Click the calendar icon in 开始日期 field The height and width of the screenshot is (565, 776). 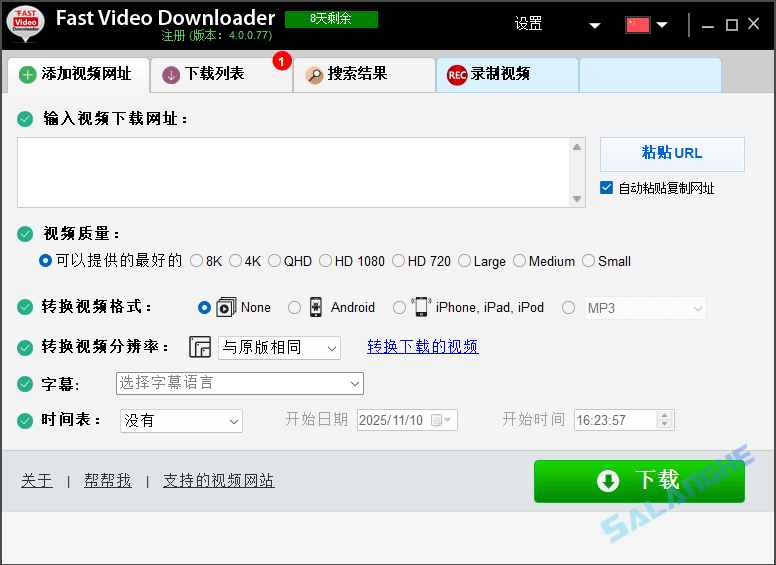pos(436,421)
